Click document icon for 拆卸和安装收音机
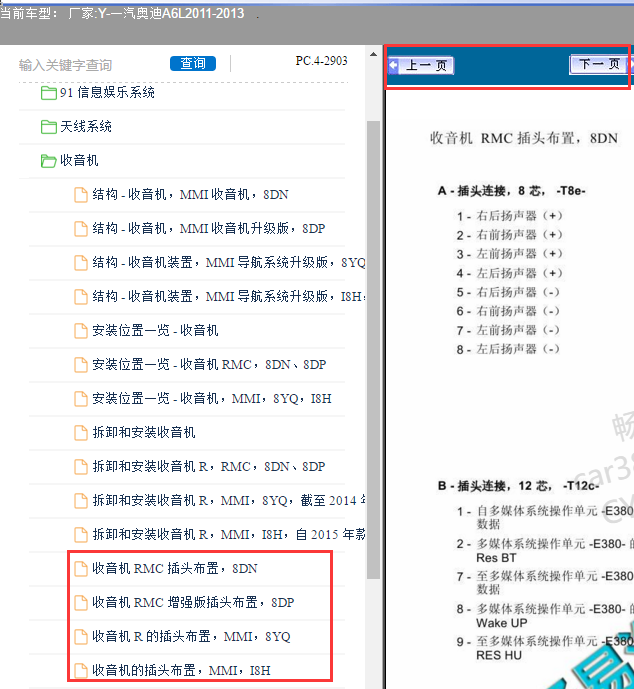Image resolution: width=634 pixels, height=689 pixels. (80, 433)
